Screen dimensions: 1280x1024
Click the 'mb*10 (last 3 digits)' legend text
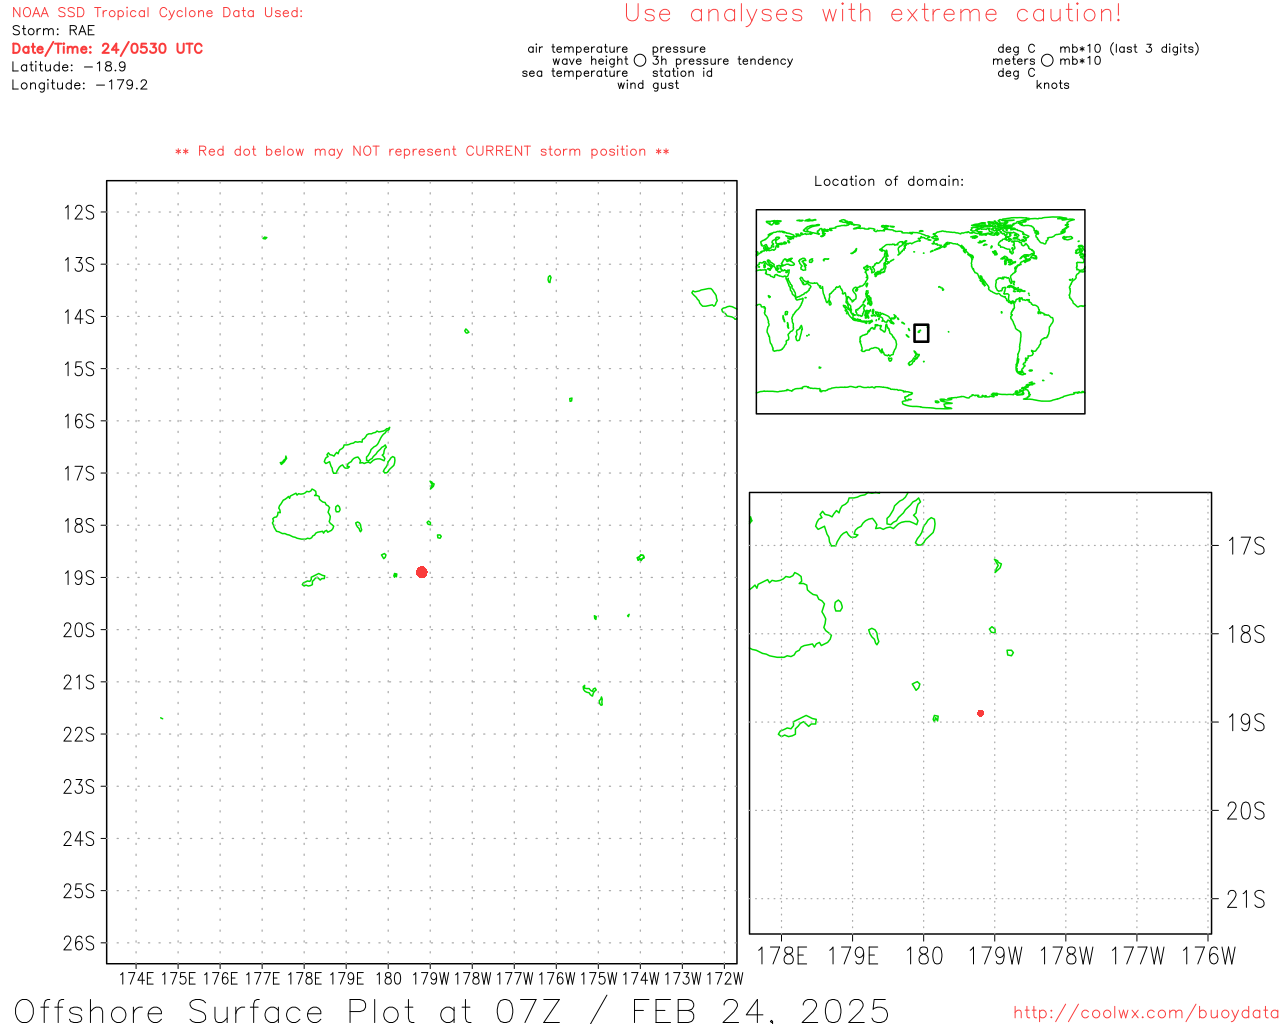pyautogui.click(x=1129, y=49)
